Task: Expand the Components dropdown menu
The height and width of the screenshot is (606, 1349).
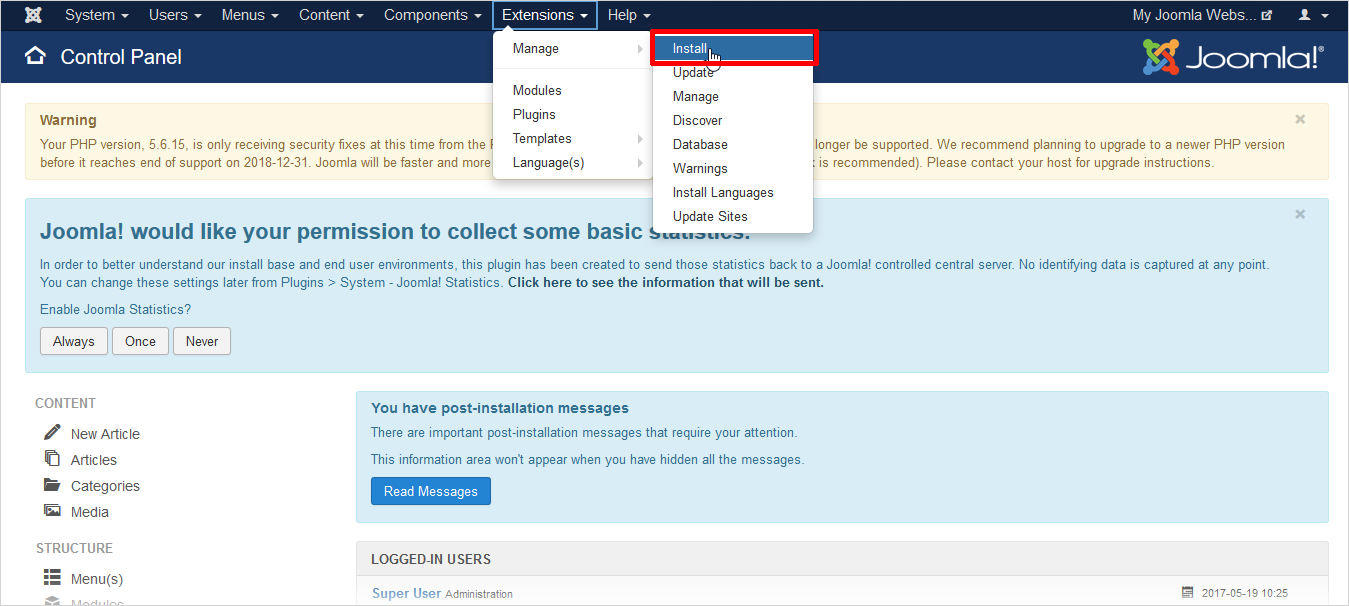Action: pyautogui.click(x=431, y=15)
